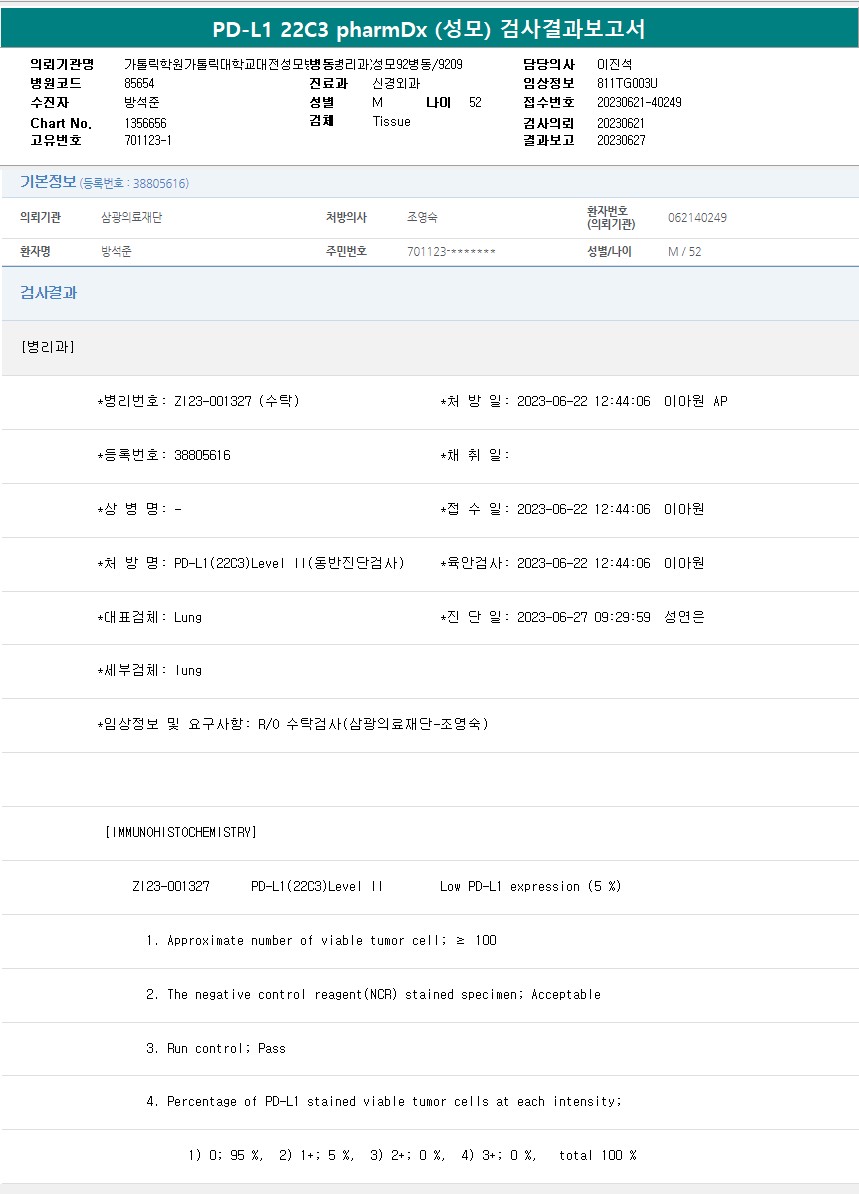The image size is (859, 1194).
Task: Click the 접수번호 value 20230621-40249
Action: coord(639,102)
